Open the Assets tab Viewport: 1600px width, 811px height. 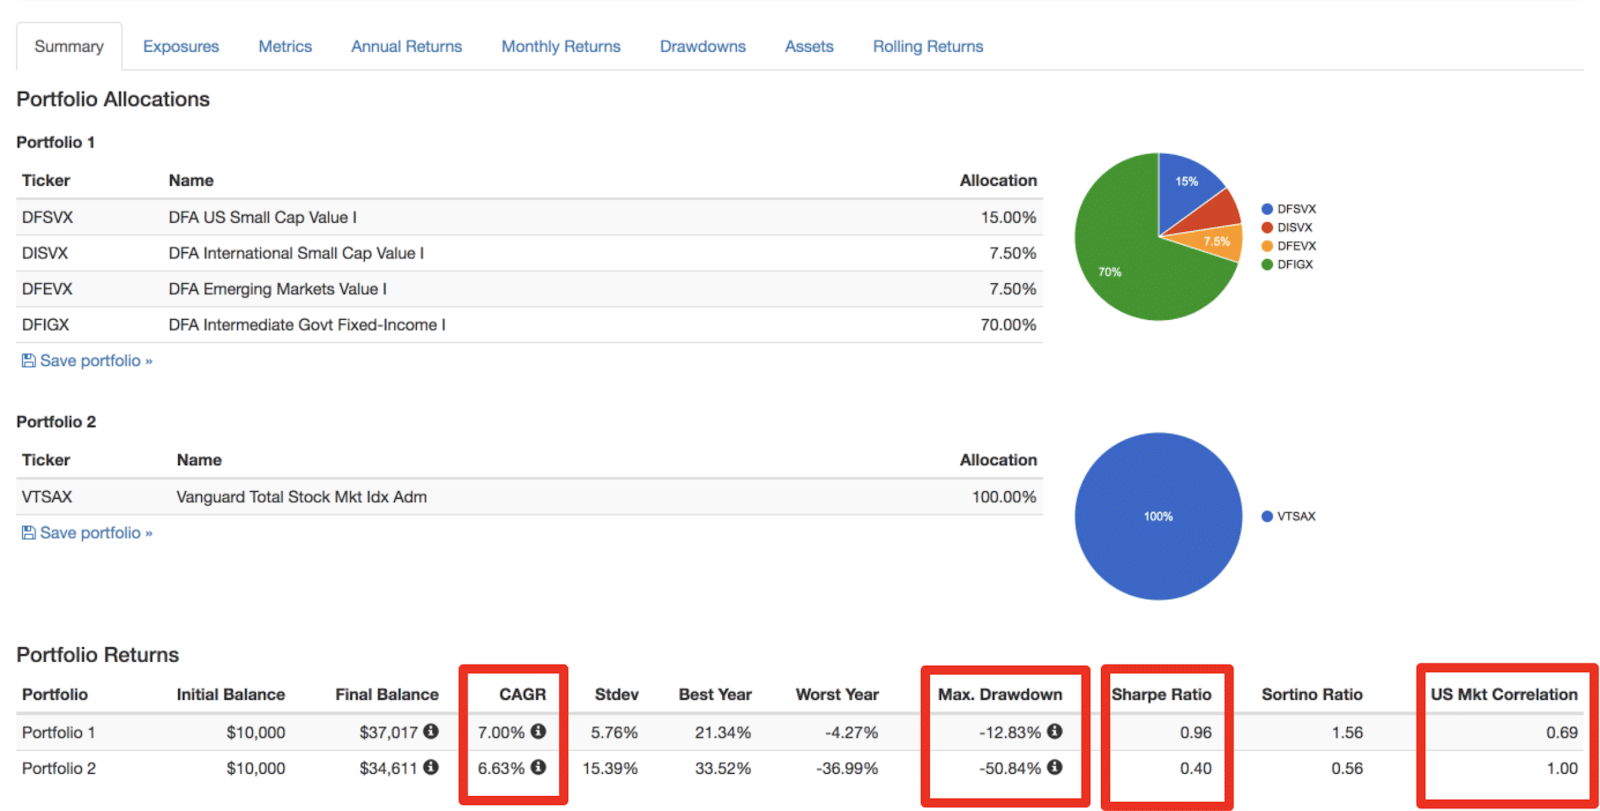(x=809, y=46)
